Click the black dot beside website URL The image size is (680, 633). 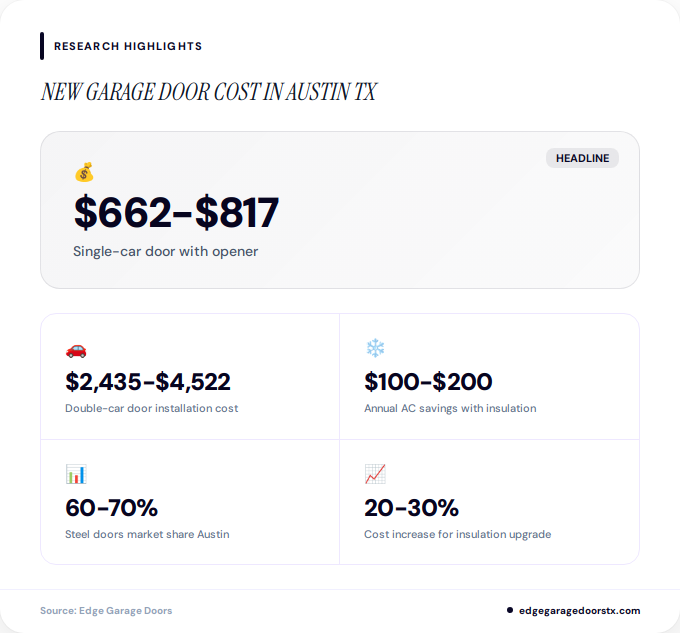tap(510, 610)
